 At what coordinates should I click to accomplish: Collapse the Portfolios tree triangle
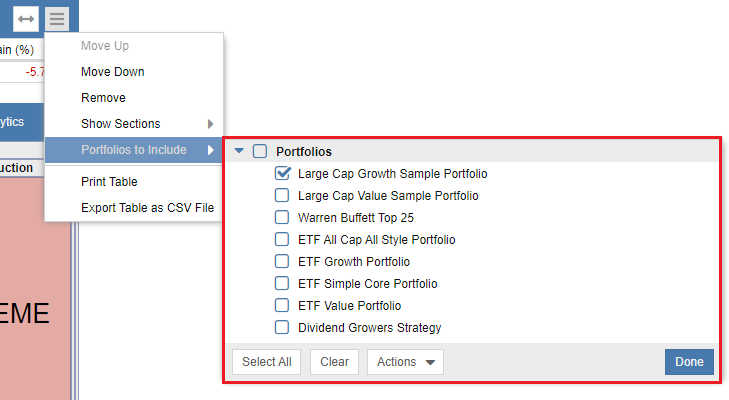(x=239, y=151)
